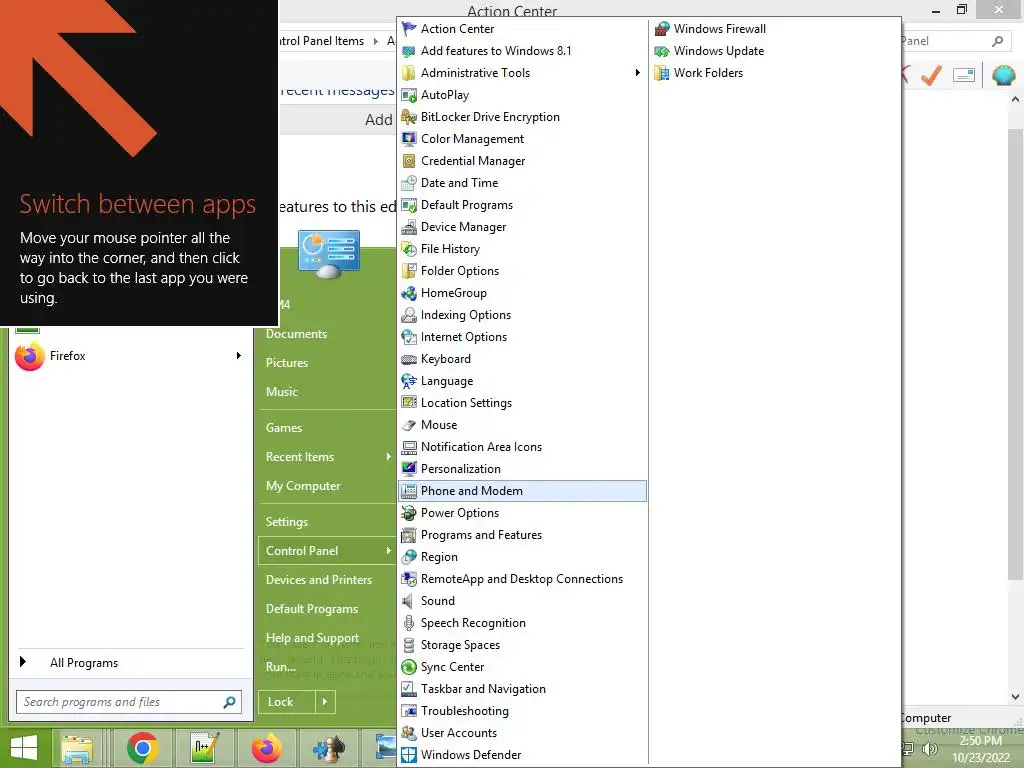
Task: Click the Sync Center green icon
Action: pos(409,667)
